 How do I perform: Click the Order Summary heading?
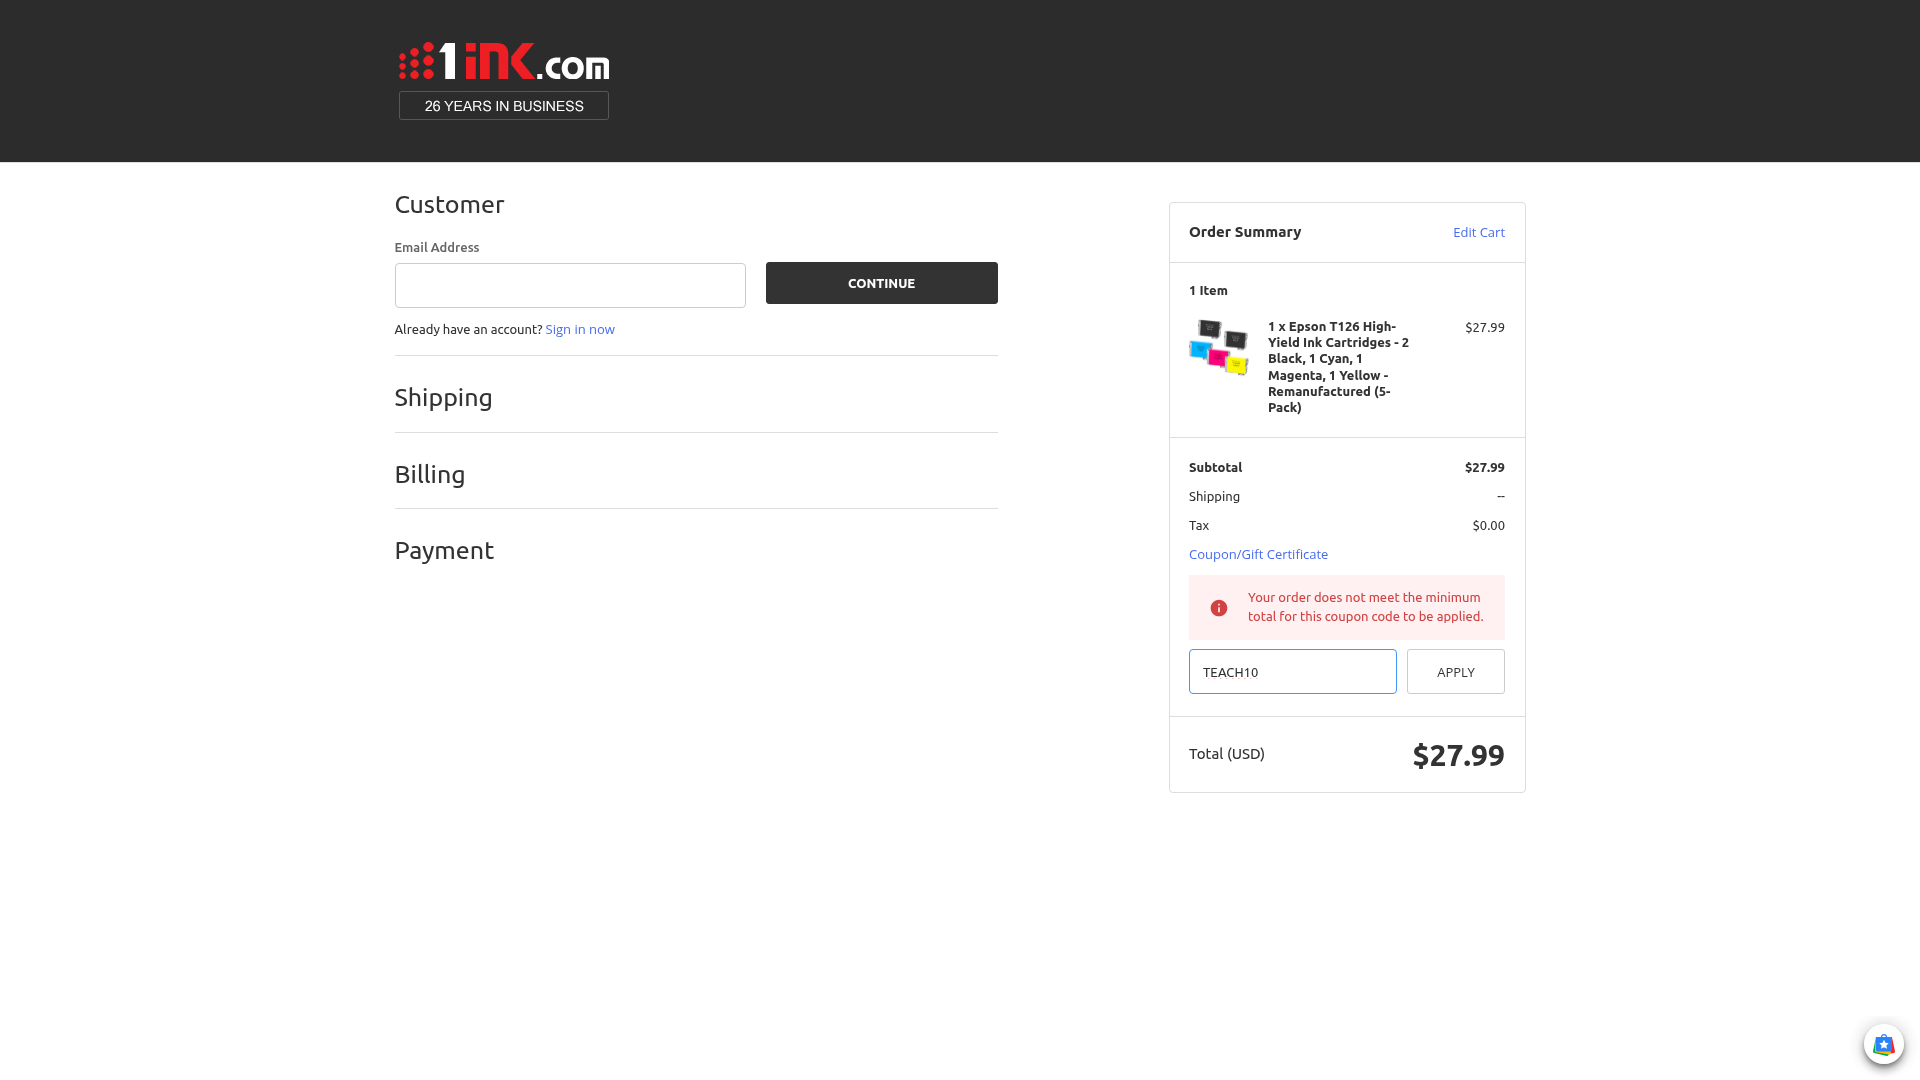coord(1245,232)
